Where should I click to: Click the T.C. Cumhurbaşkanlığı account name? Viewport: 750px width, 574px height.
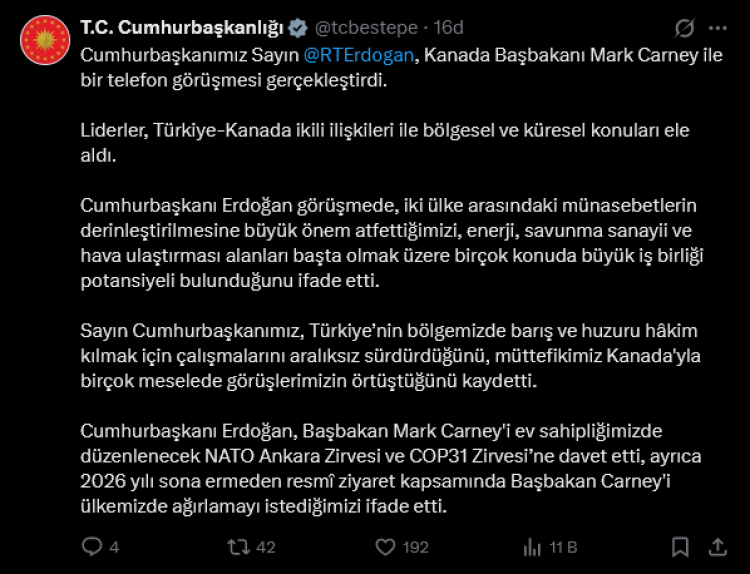169,27
